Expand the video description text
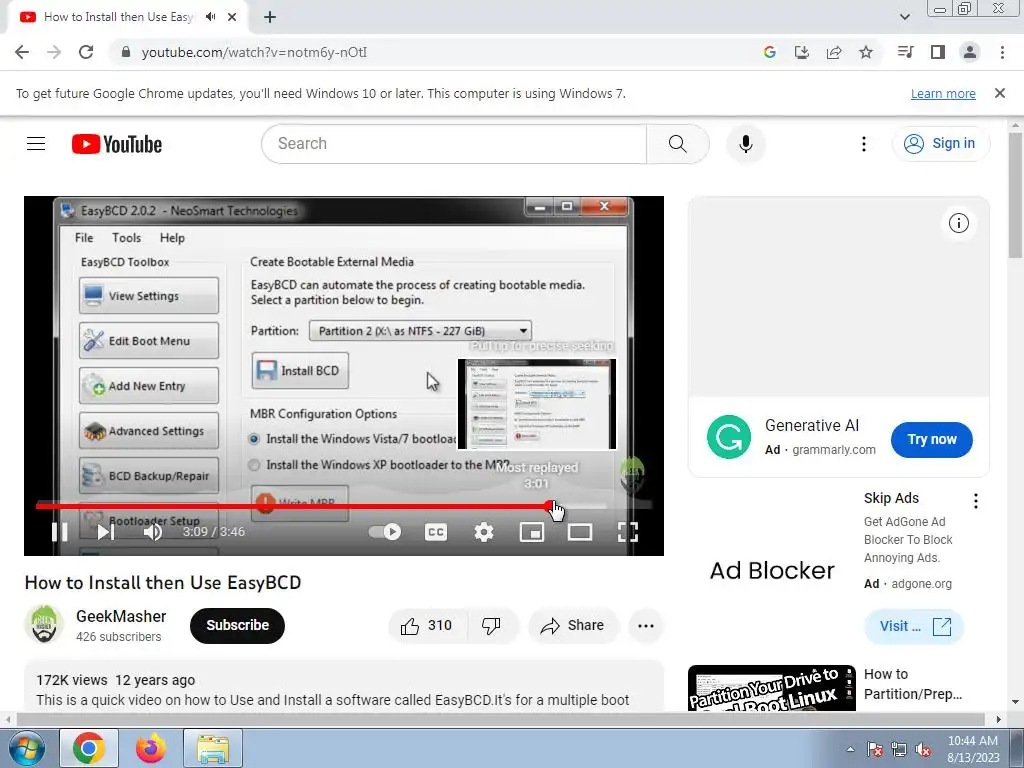The width and height of the screenshot is (1024, 768). [x=332, y=700]
